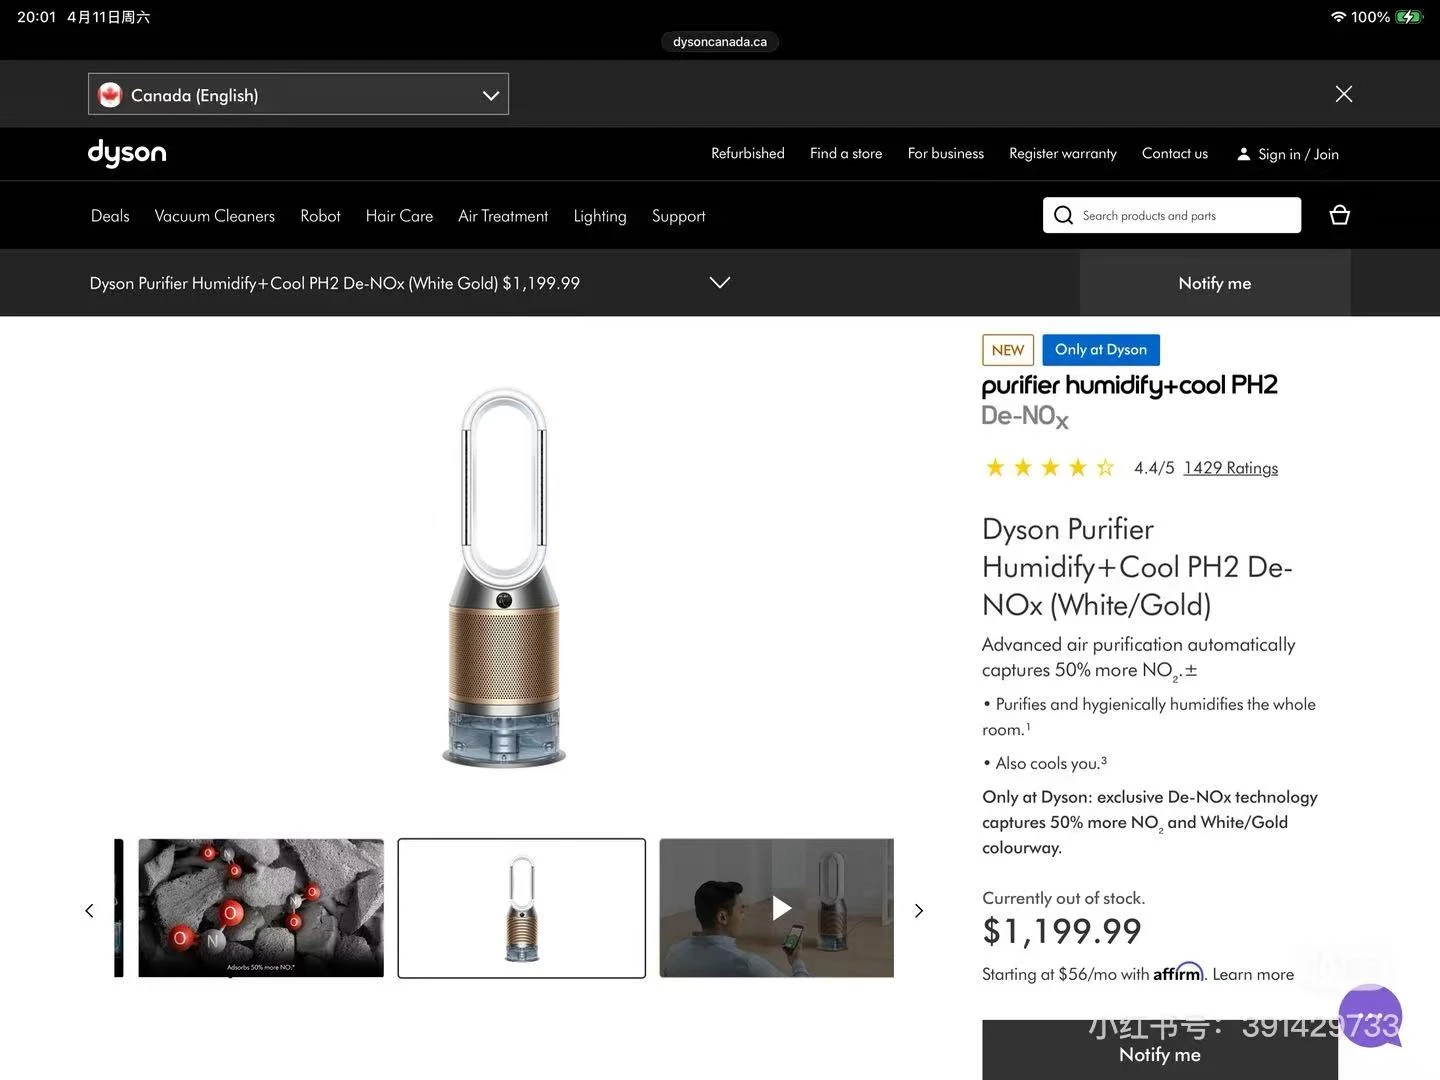Click the main purifier product image

click(504, 578)
